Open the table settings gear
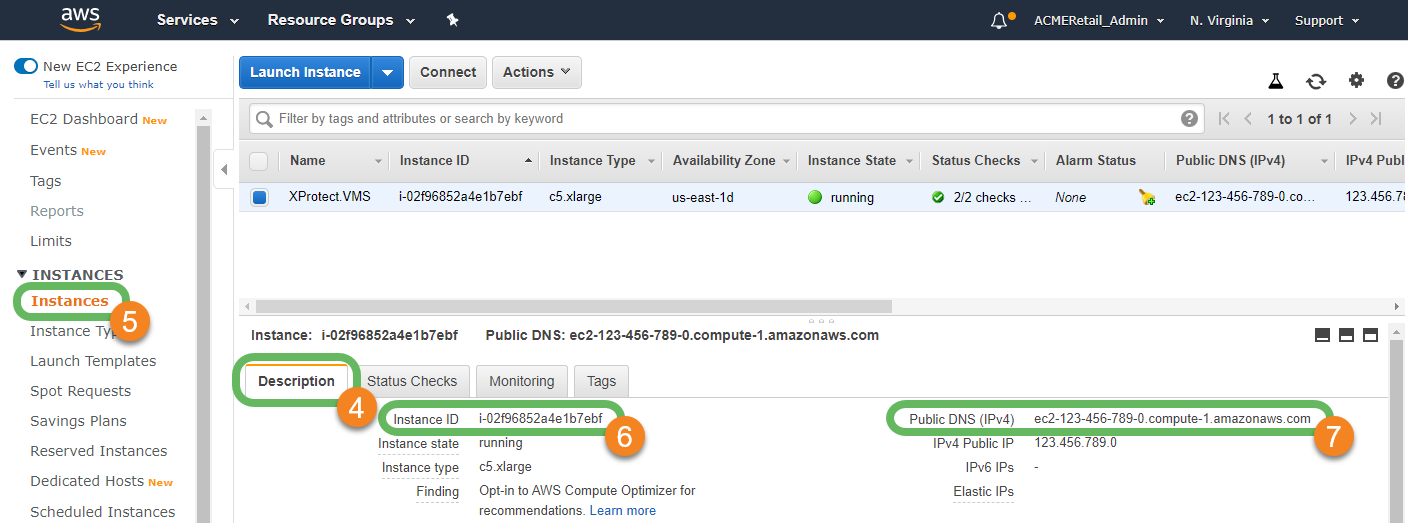1408x523 pixels. click(1356, 81)
